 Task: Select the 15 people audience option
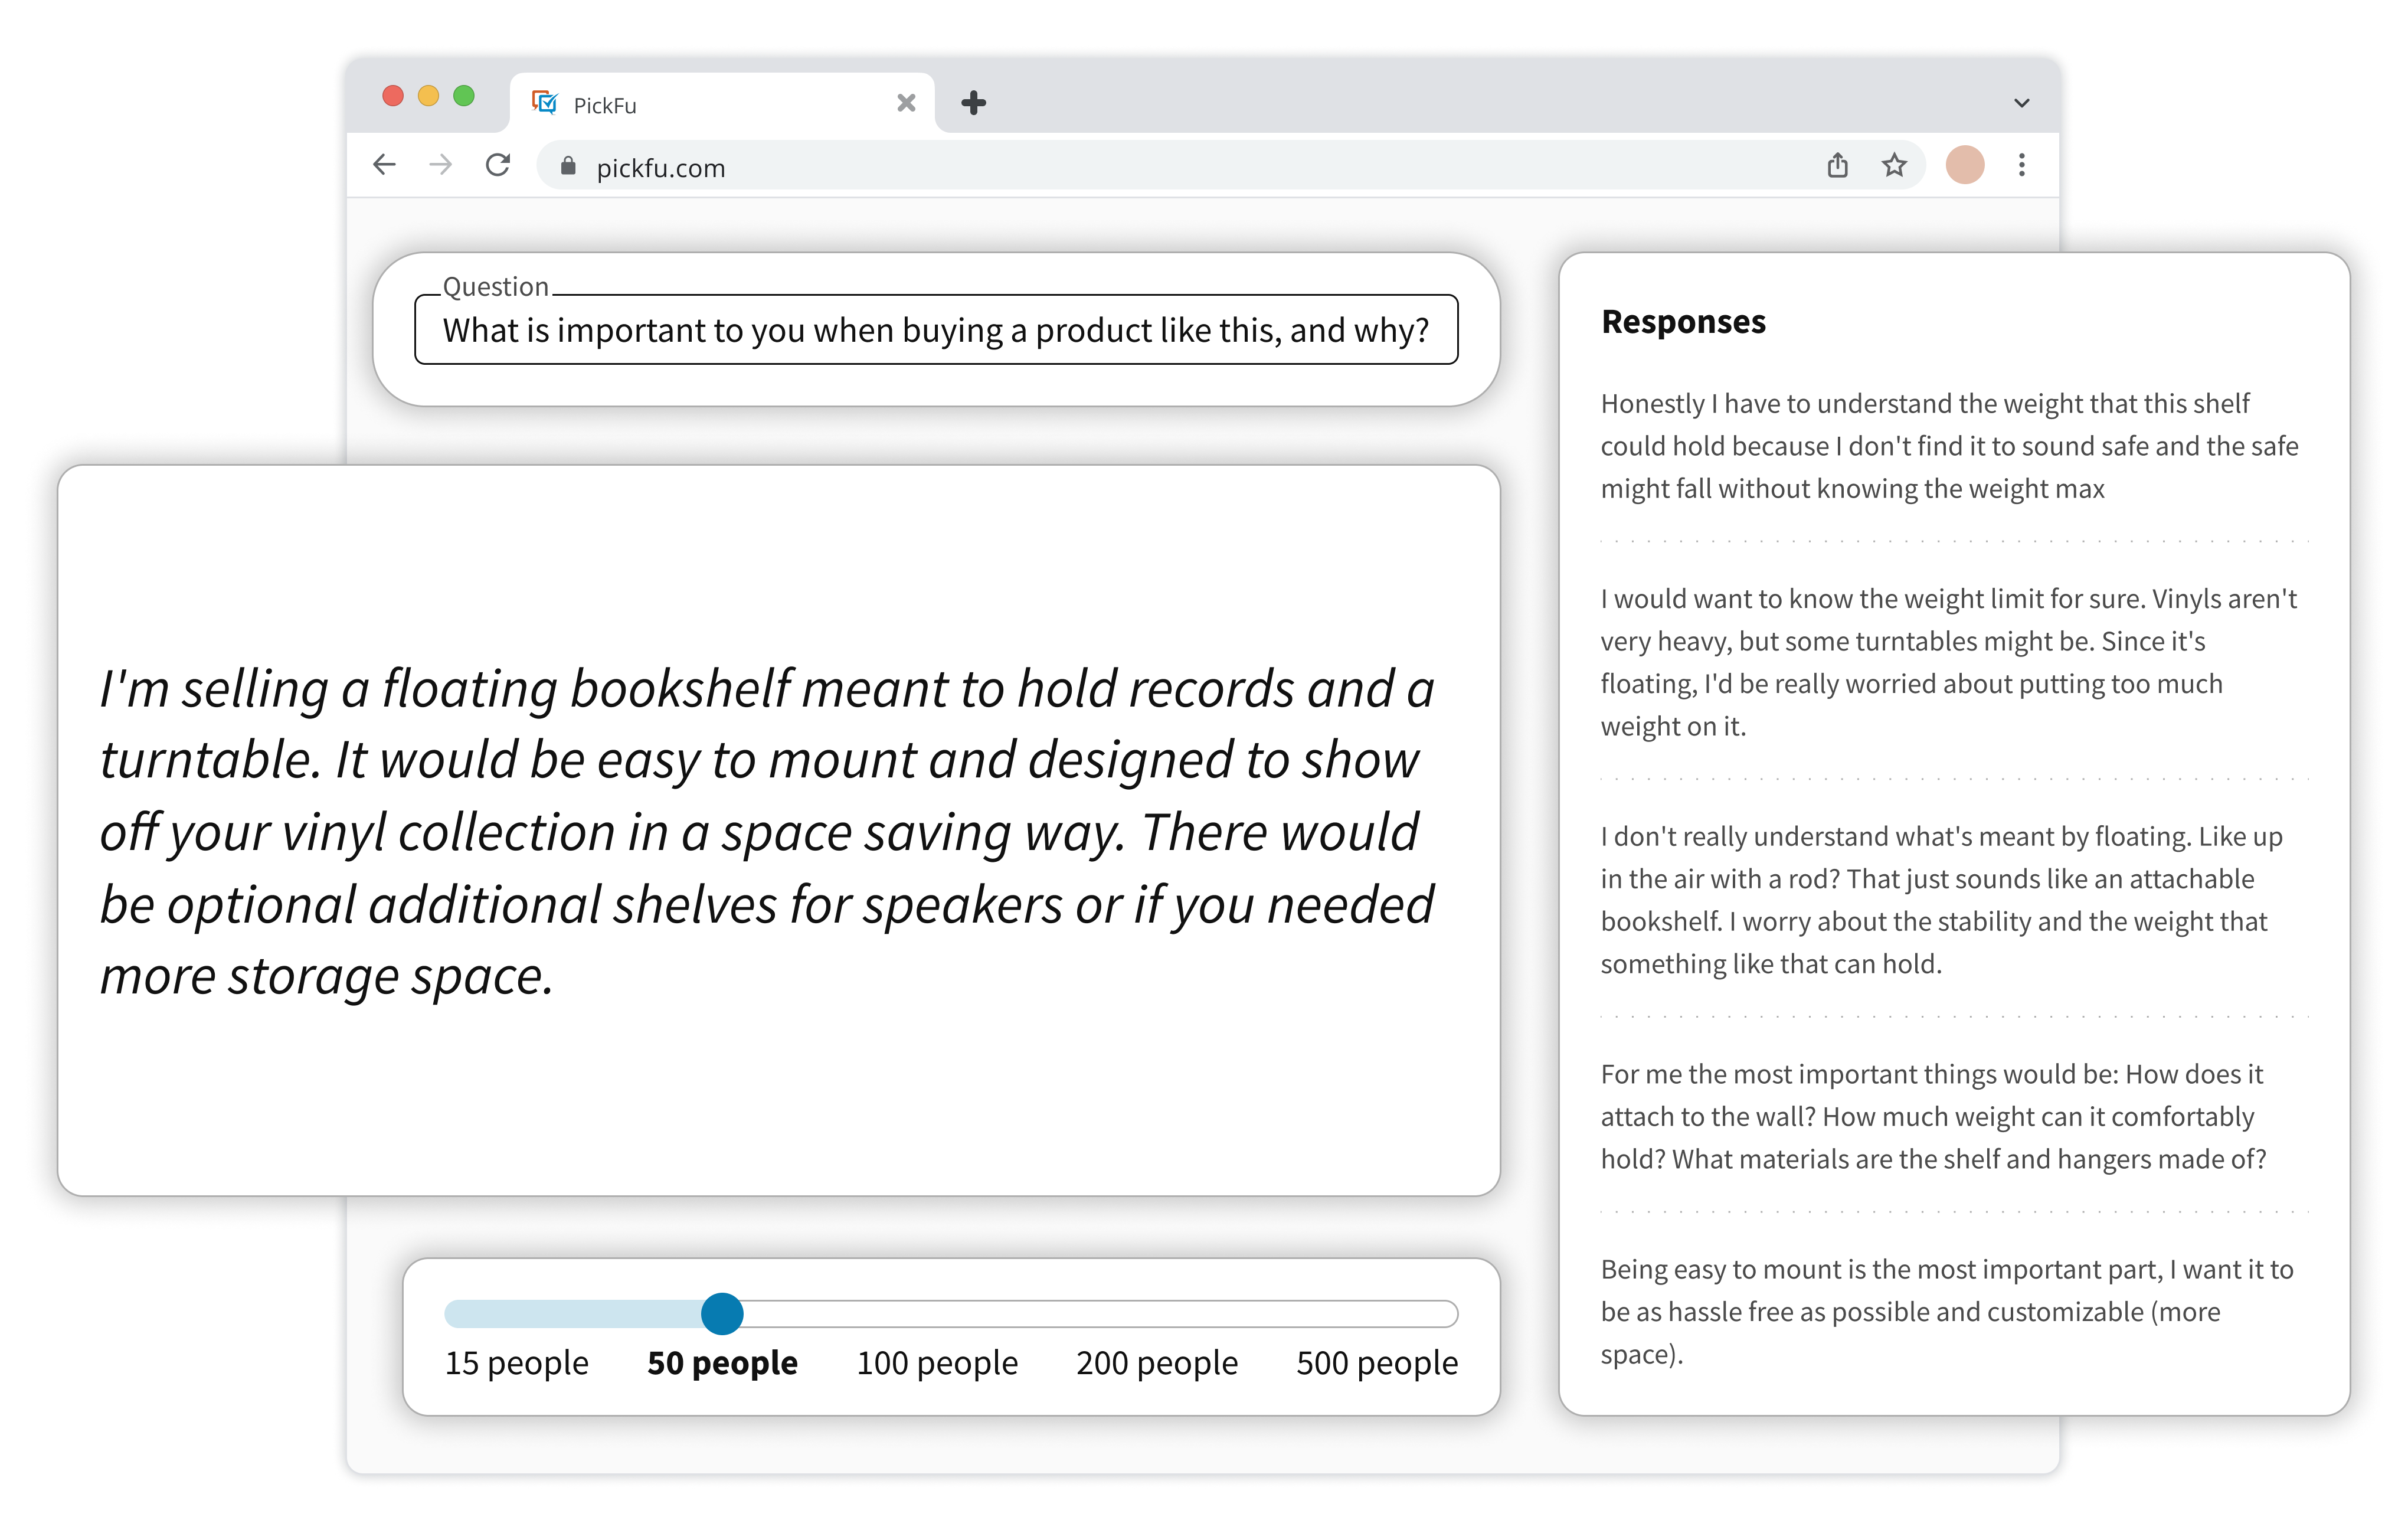click(516, 1362)
